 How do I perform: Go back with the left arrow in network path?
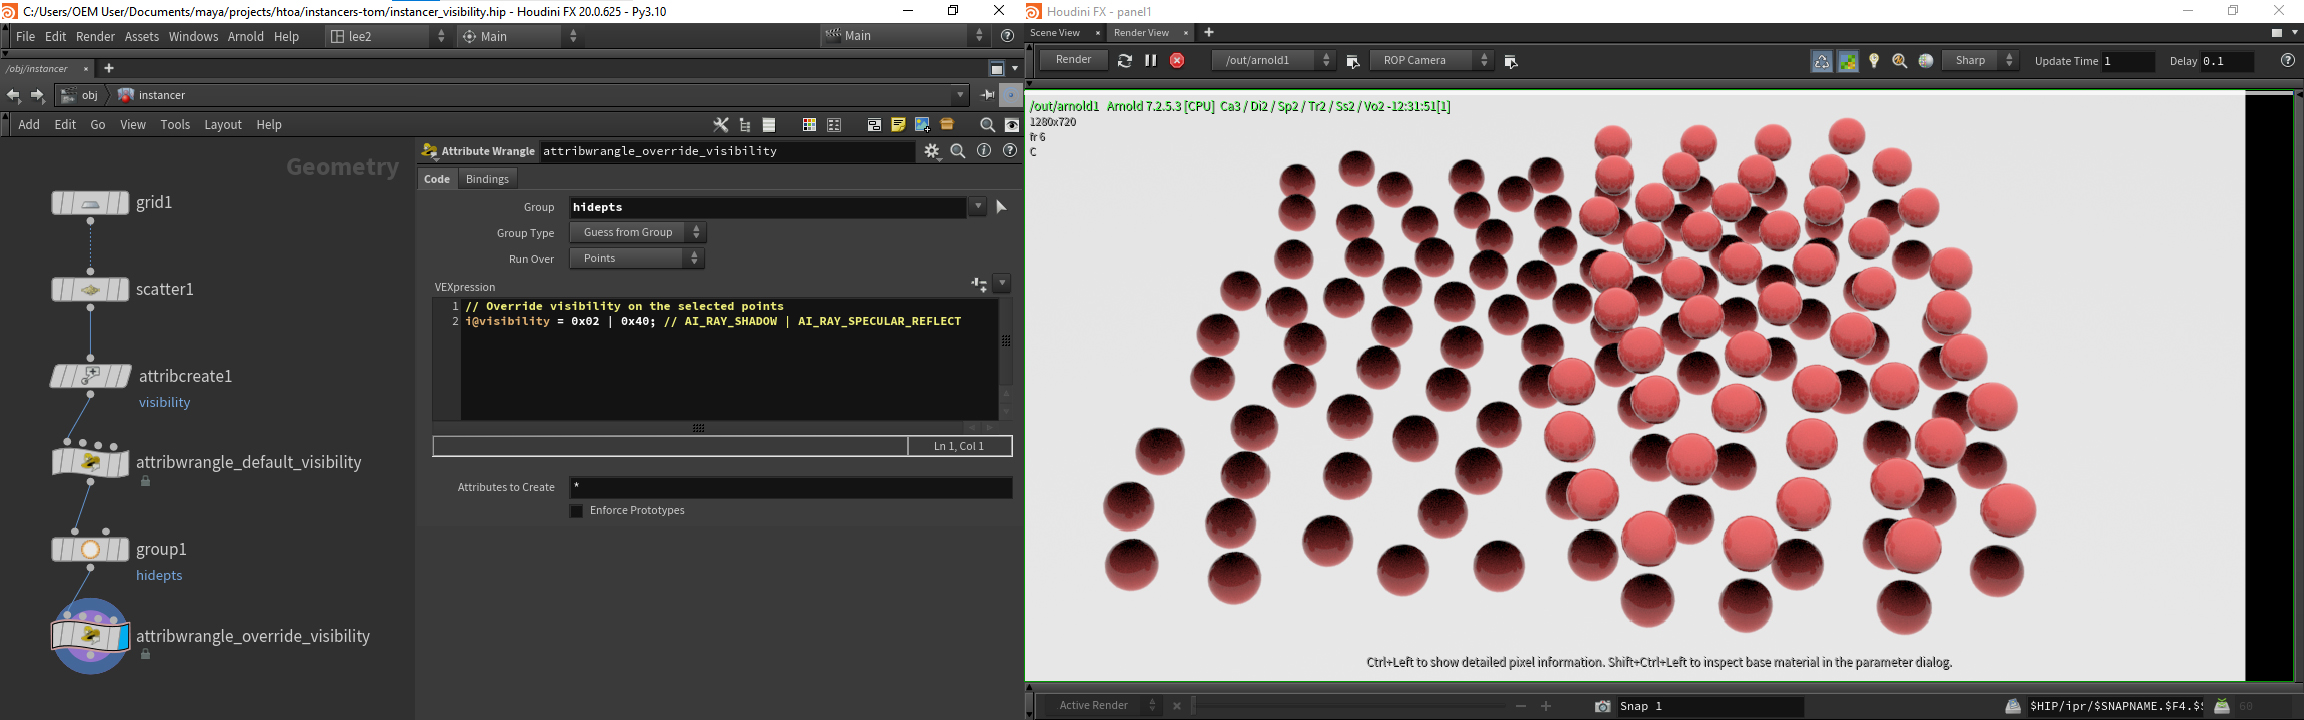click(x=13, y=95)
